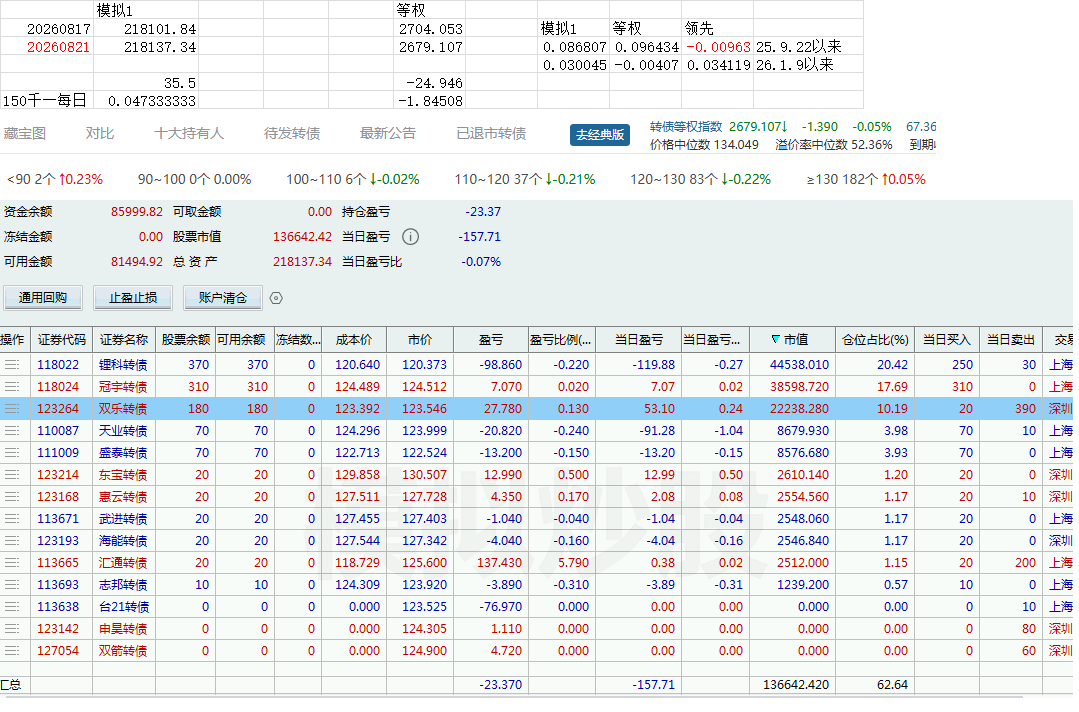This screenshot has height=712, width=1079.
Task: Open row menu icon for 双乐转债
Action: (12, 409)
